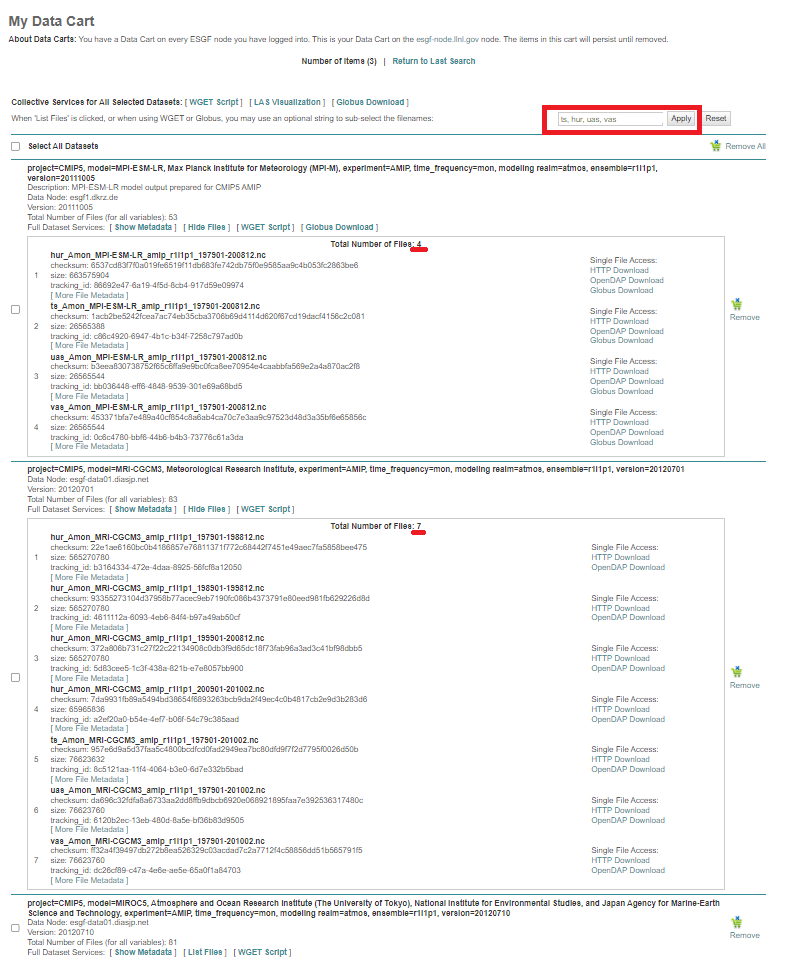The image size is (785, 964).
Task: Globus Download uas_Amon_MPI-ESM-LR file
Action: coord(621,391)
